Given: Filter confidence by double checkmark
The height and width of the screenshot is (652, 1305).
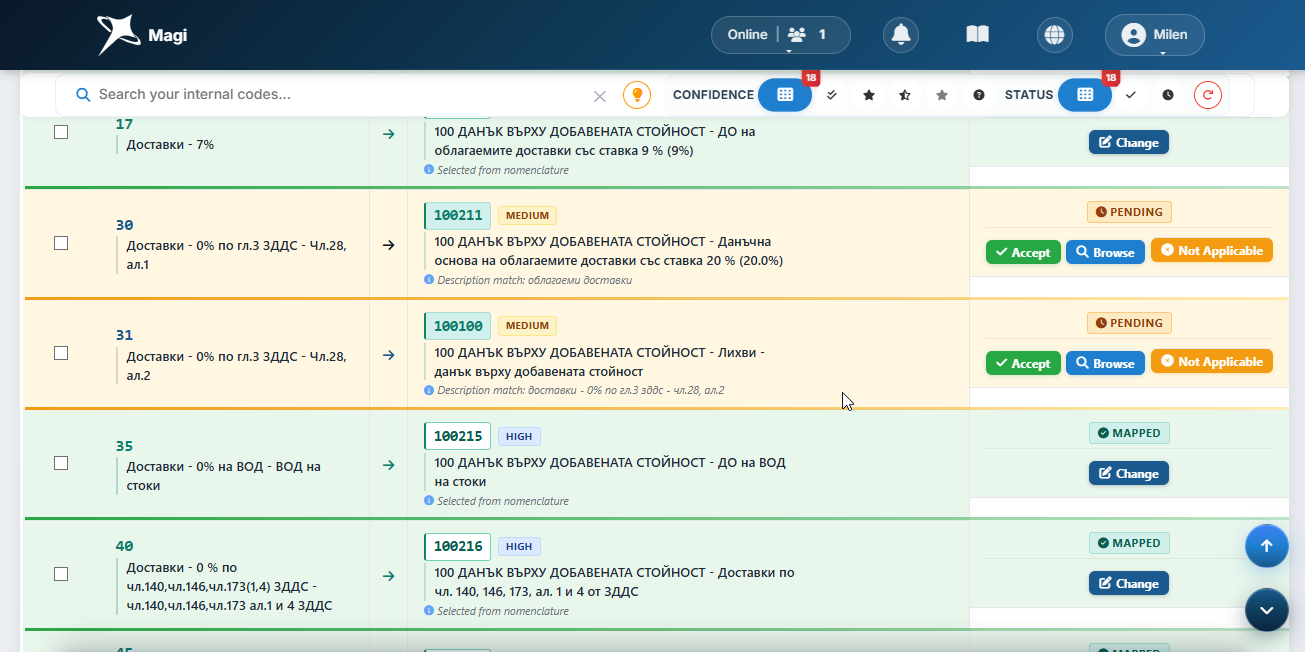Looking at the screenshot, I should (x=832, y=95).
